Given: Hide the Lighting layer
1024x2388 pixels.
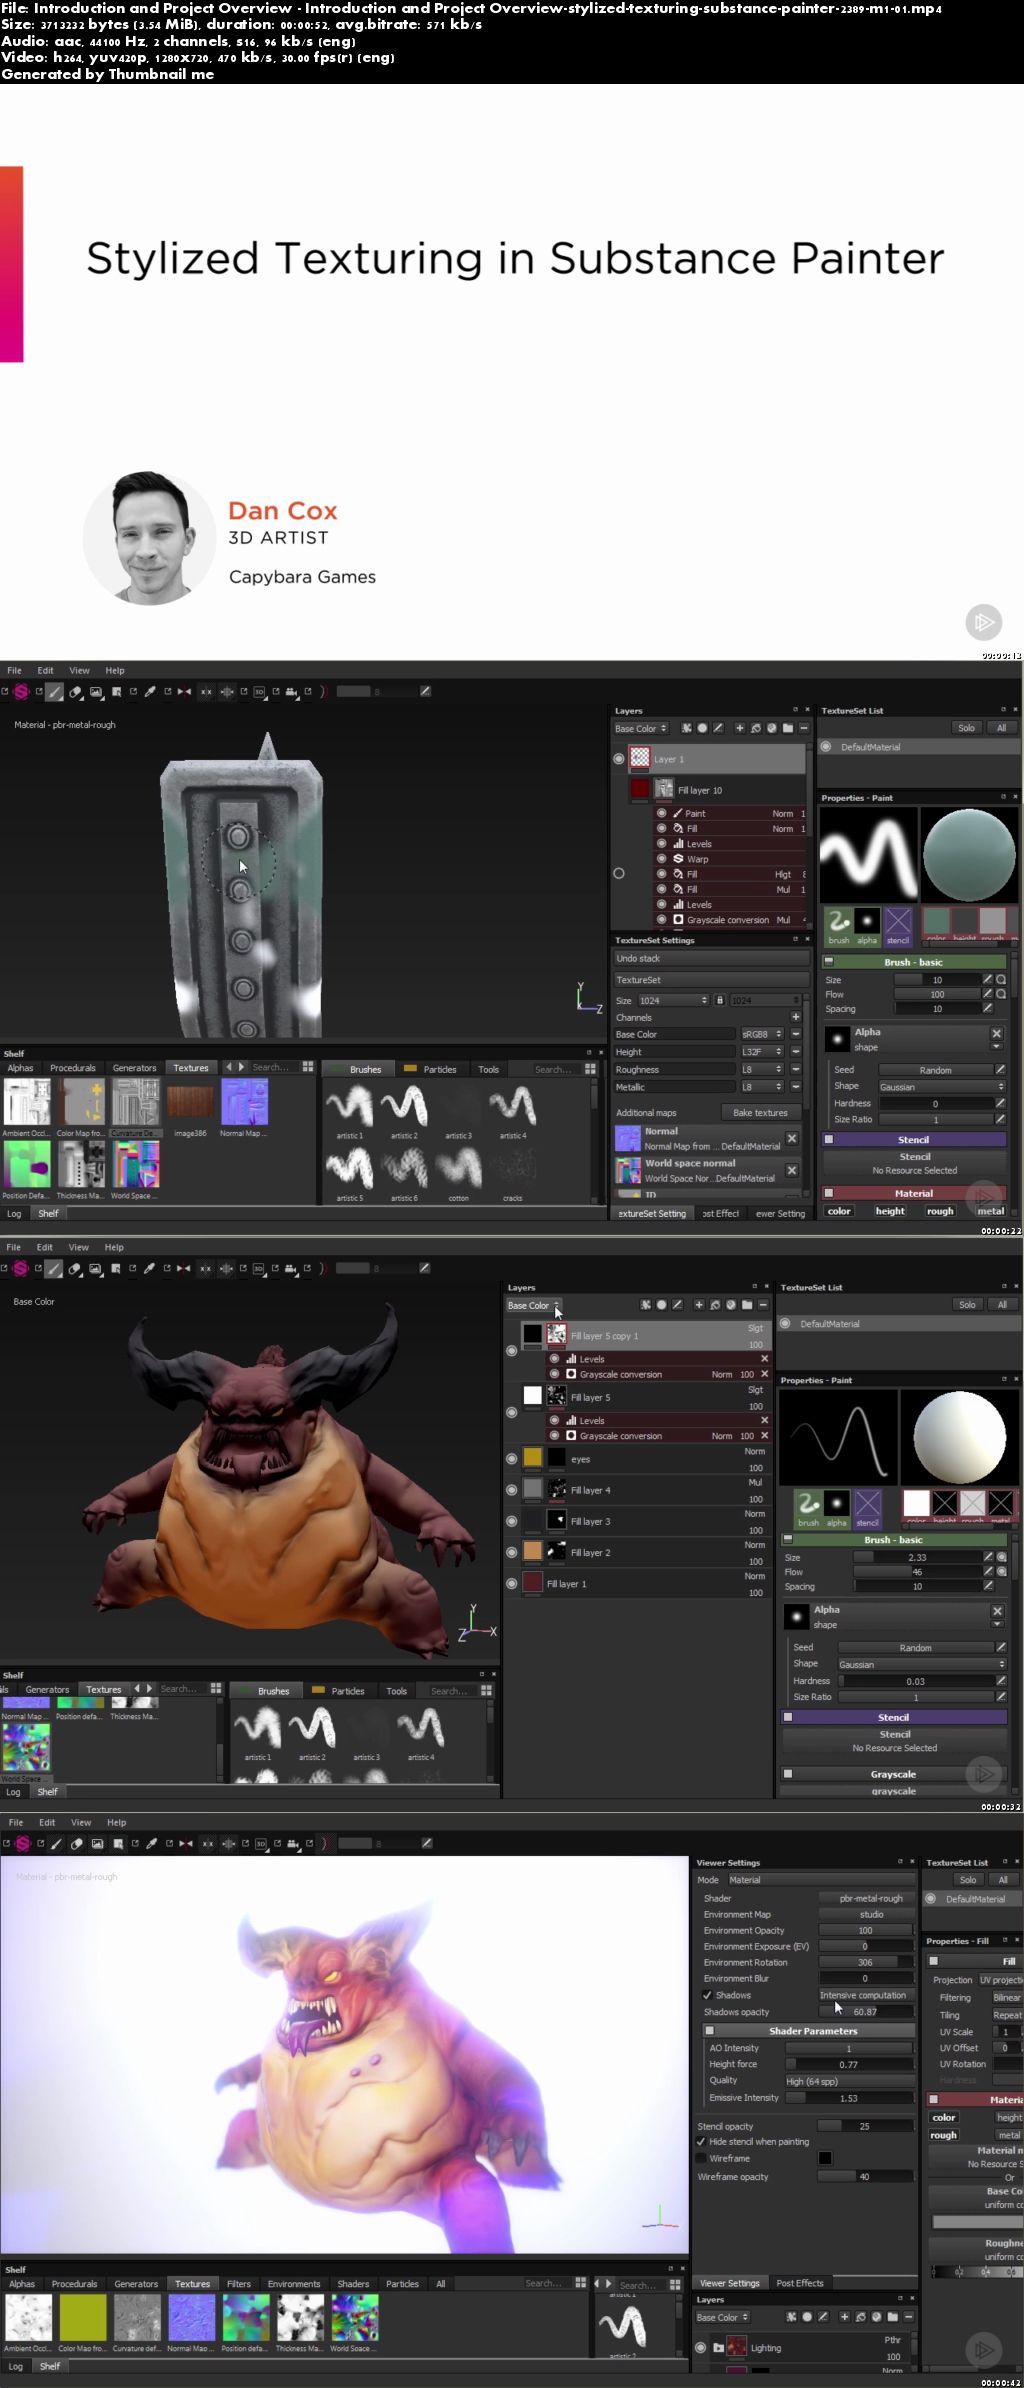Looking at the screenshot, I should [701, 2347].
